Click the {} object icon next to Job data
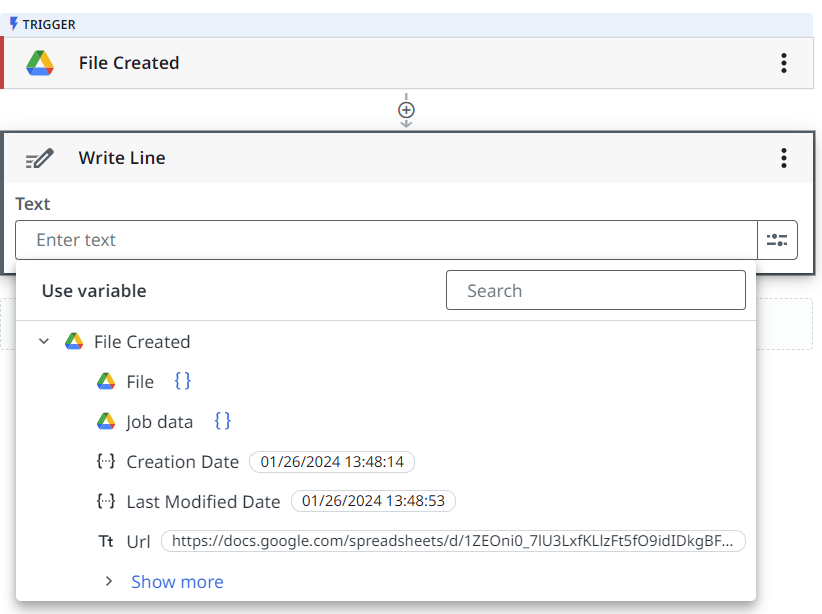This screenshot has width=822, height=614. point(222,421)
